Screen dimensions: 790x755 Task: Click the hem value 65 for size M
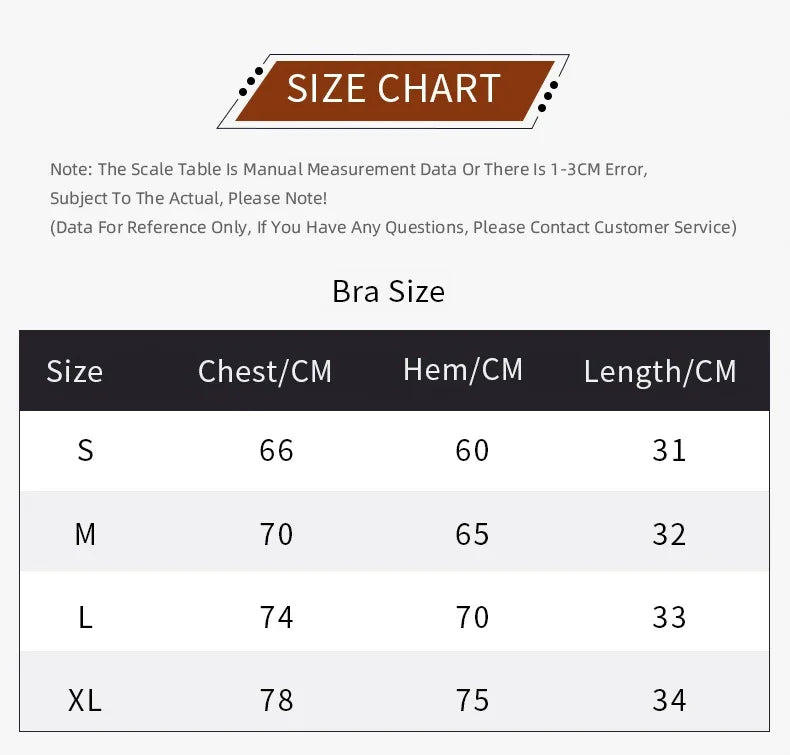pyautogui.click(x=472, y=535)
